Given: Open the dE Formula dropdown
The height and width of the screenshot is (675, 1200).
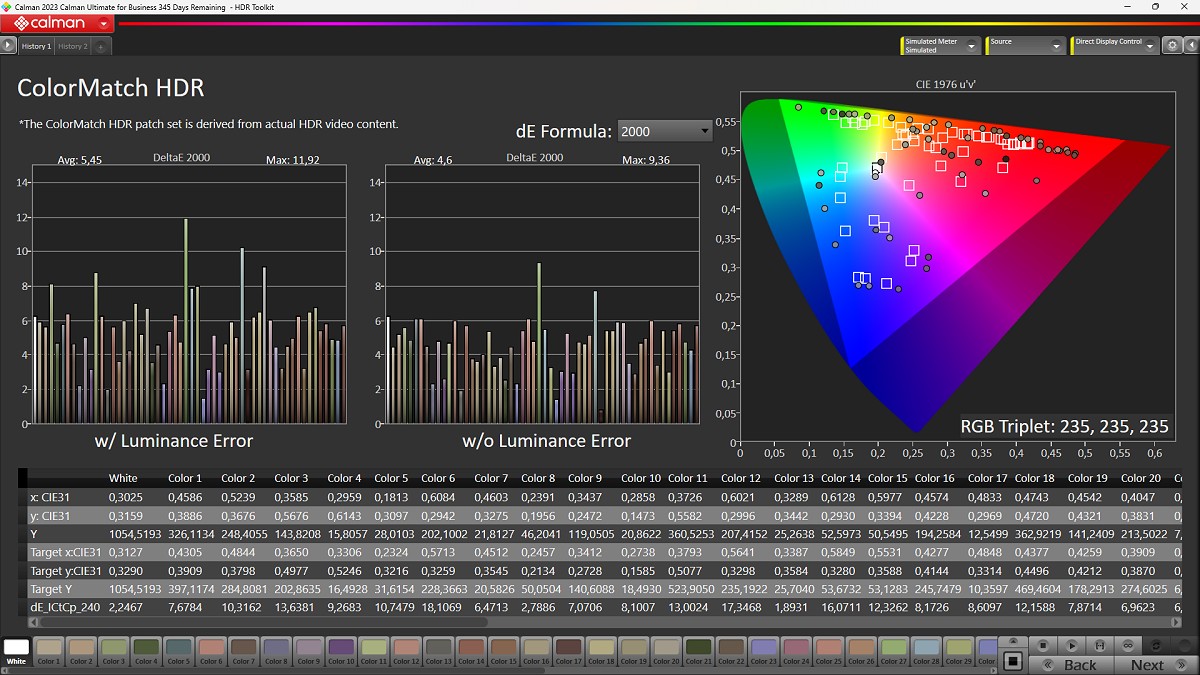Looking at the screenshot, I should pyautogui.click(x=665, y=131).
